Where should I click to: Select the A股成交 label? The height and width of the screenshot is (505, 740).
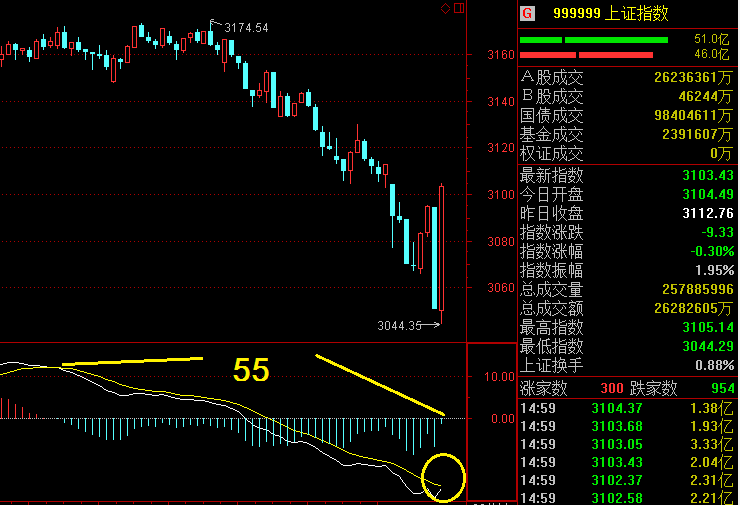pos(552,77)
